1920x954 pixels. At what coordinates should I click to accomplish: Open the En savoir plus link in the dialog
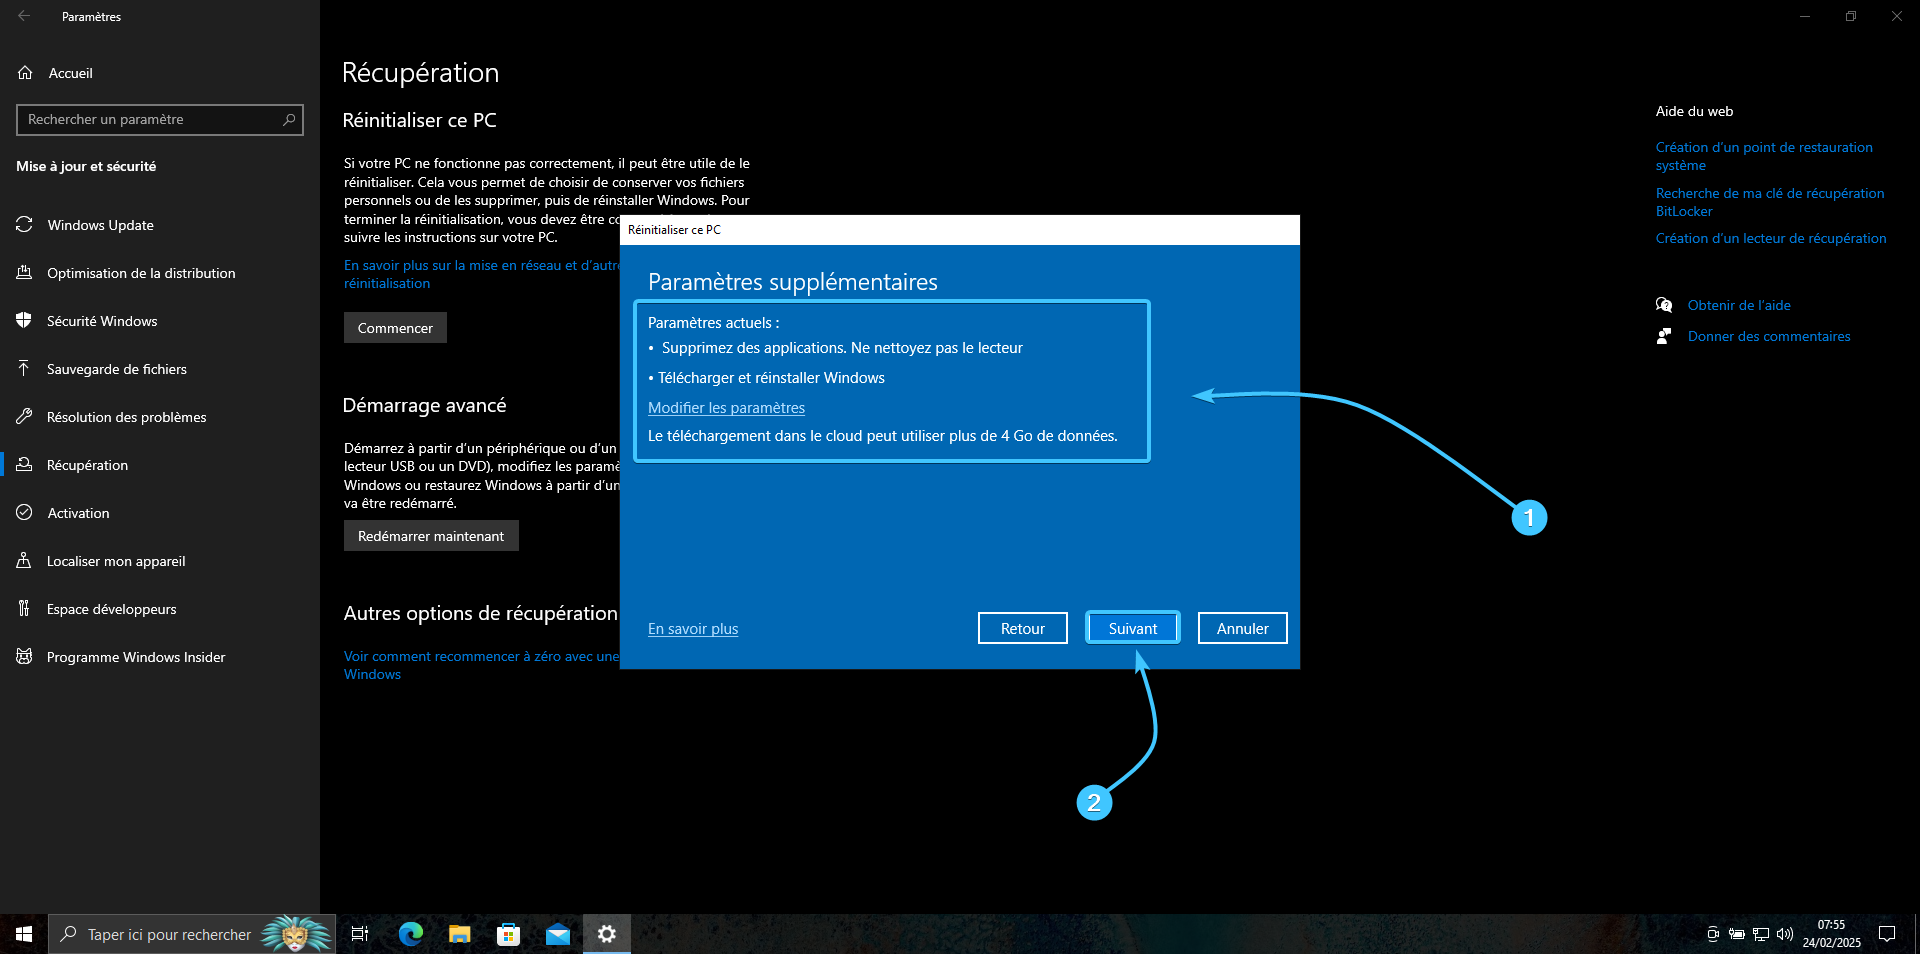[x=693, y=629]
